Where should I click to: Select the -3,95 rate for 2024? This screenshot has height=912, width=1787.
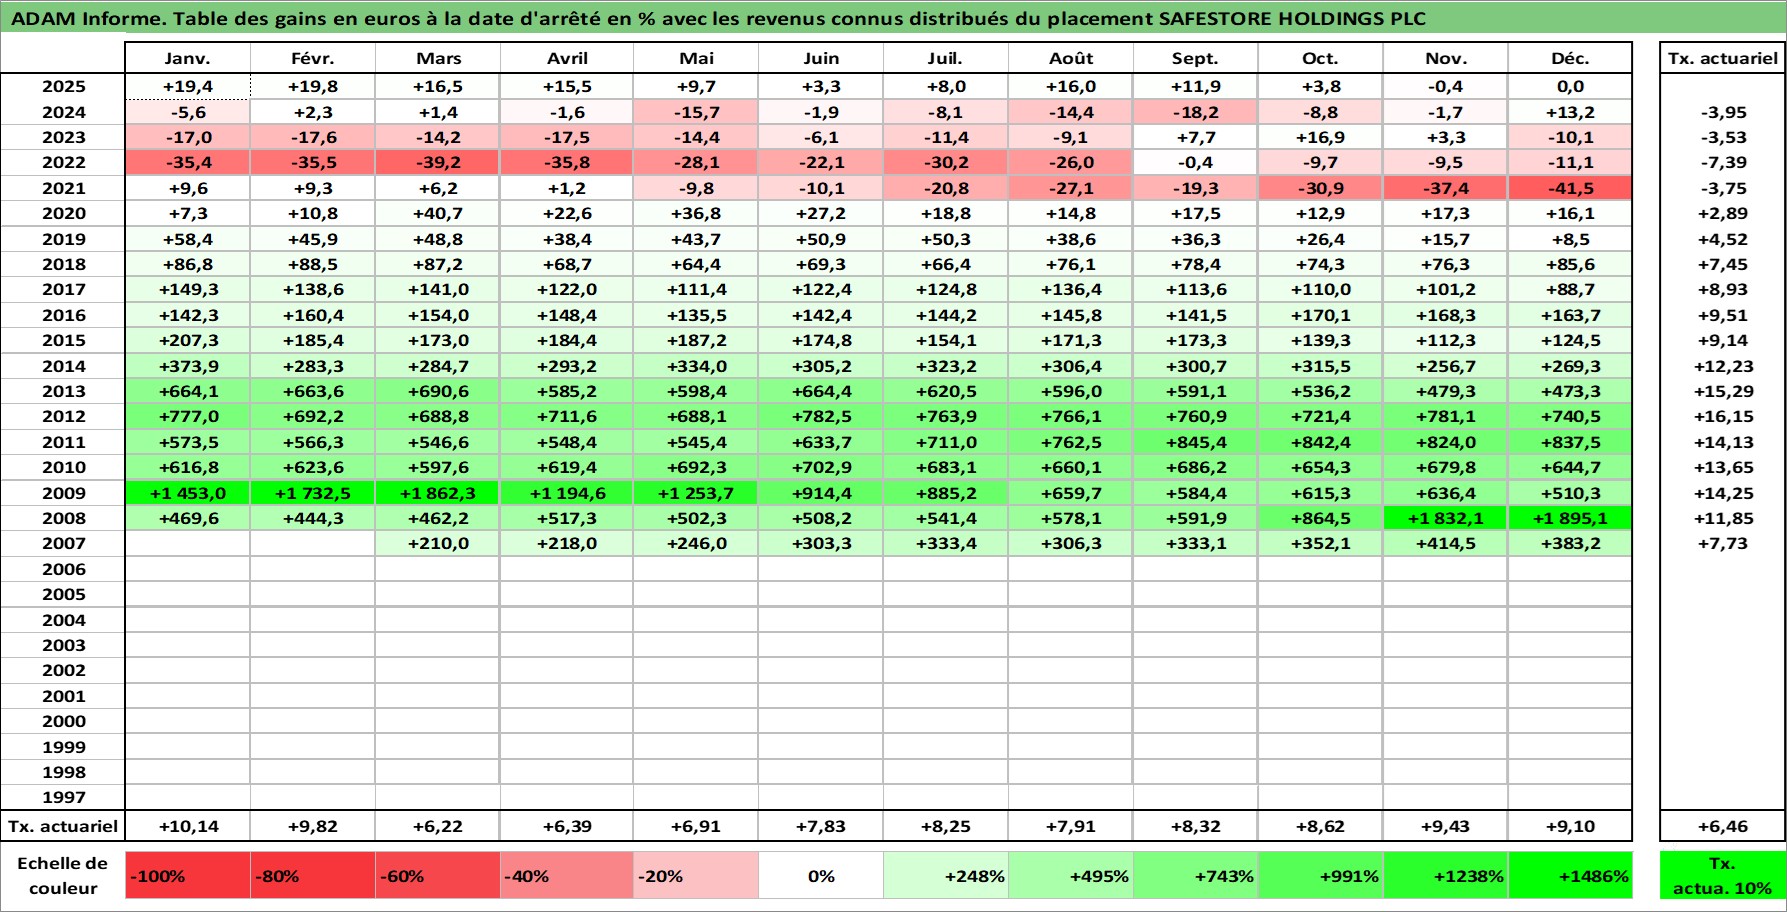[1722, 113]
